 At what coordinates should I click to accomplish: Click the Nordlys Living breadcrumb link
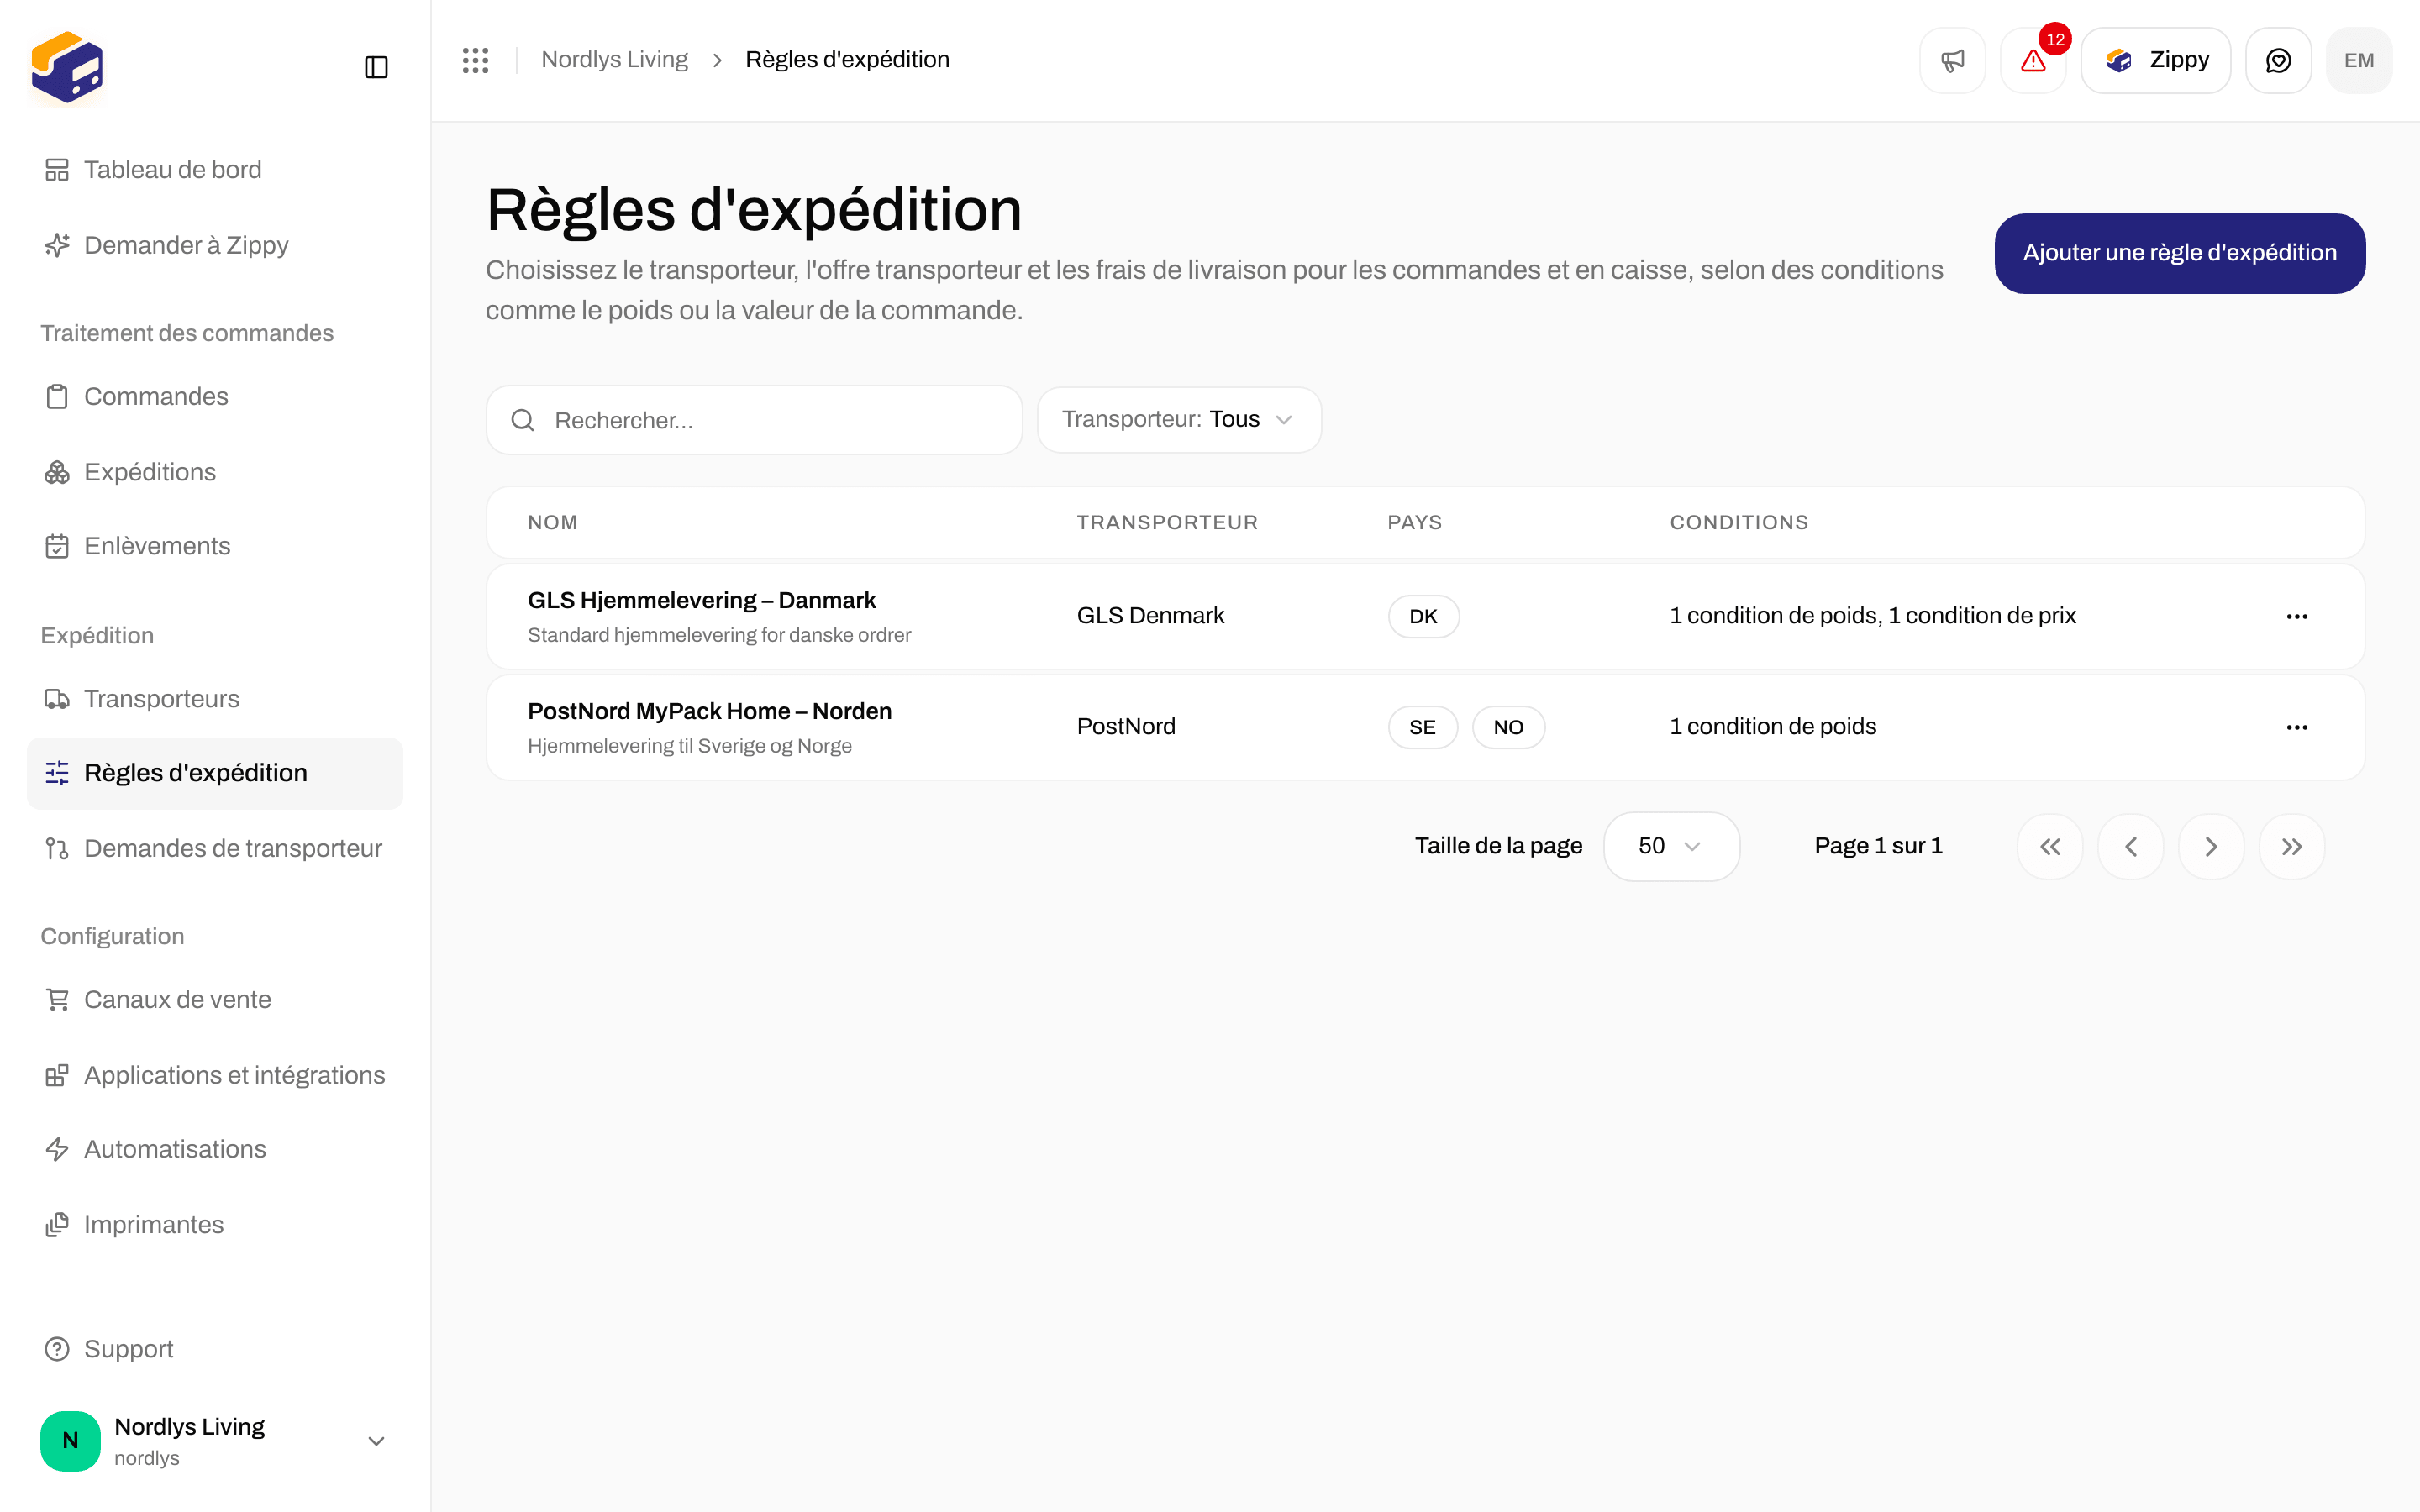[614, 60]
